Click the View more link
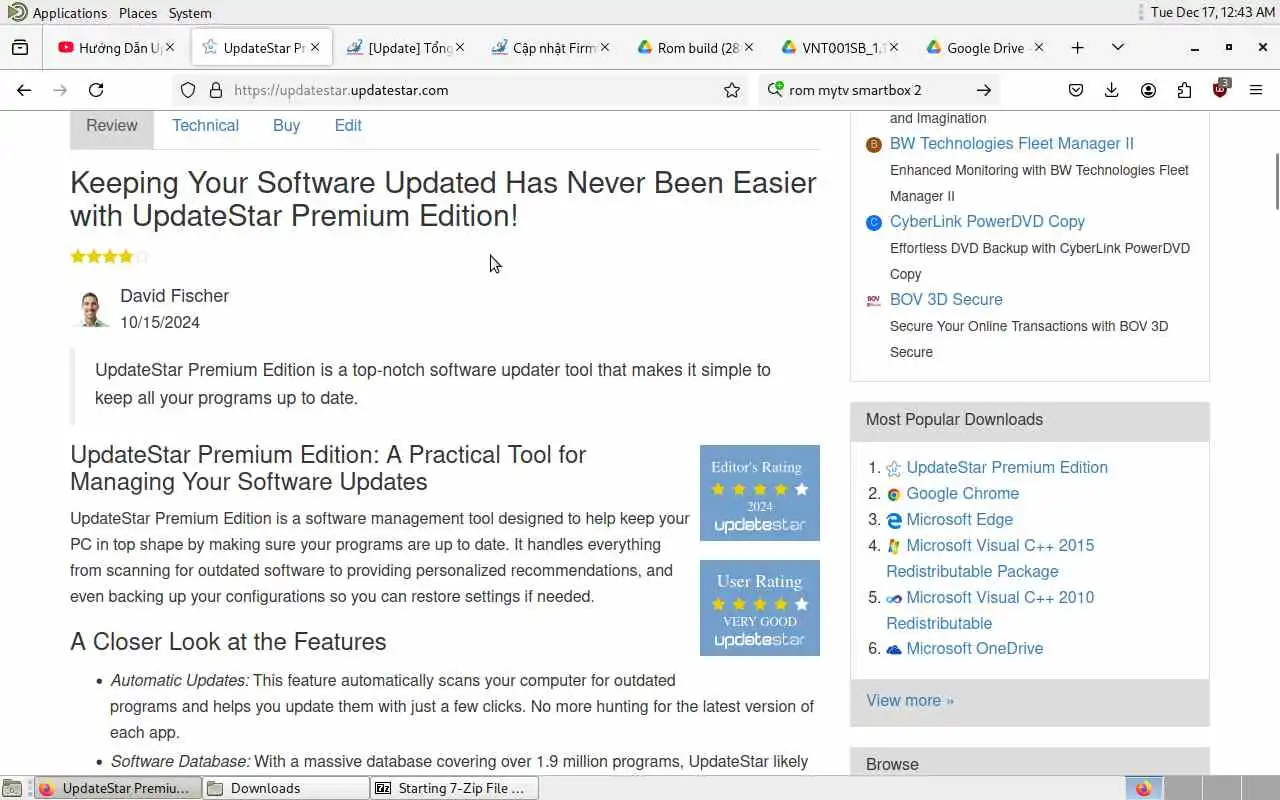The width and height of the screenshot is (1280, 800). 909,701
